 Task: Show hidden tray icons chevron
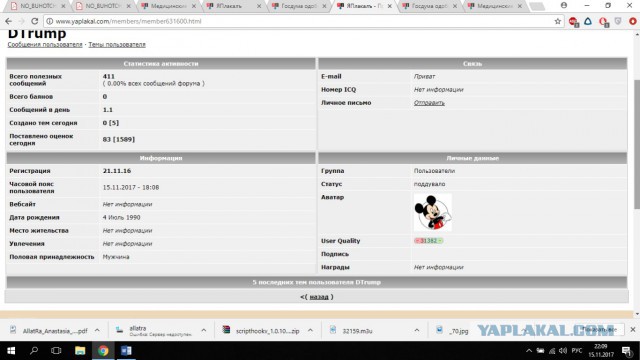point(529,351)
